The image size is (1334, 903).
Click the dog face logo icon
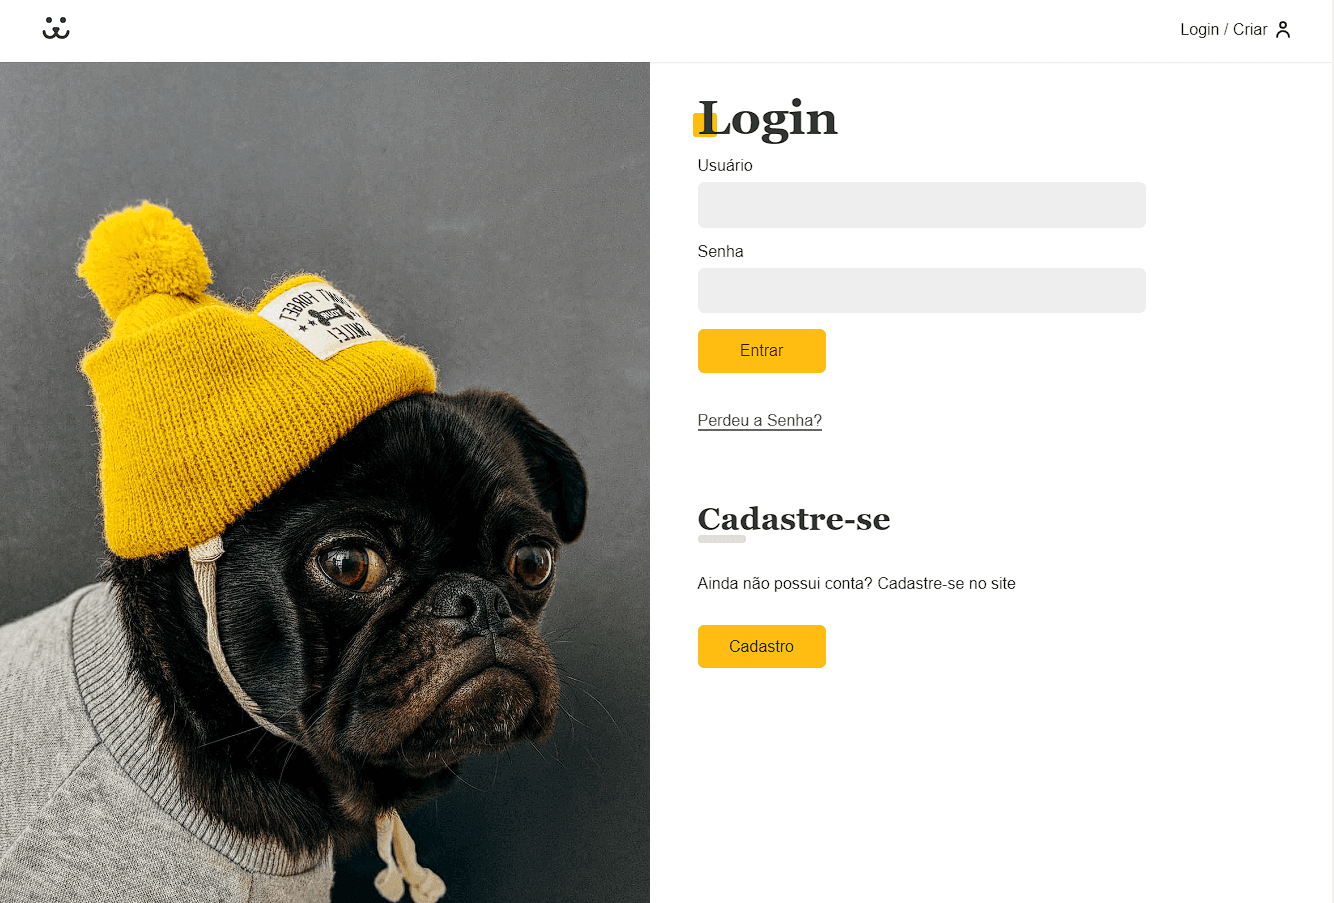(x=56, y=29)
